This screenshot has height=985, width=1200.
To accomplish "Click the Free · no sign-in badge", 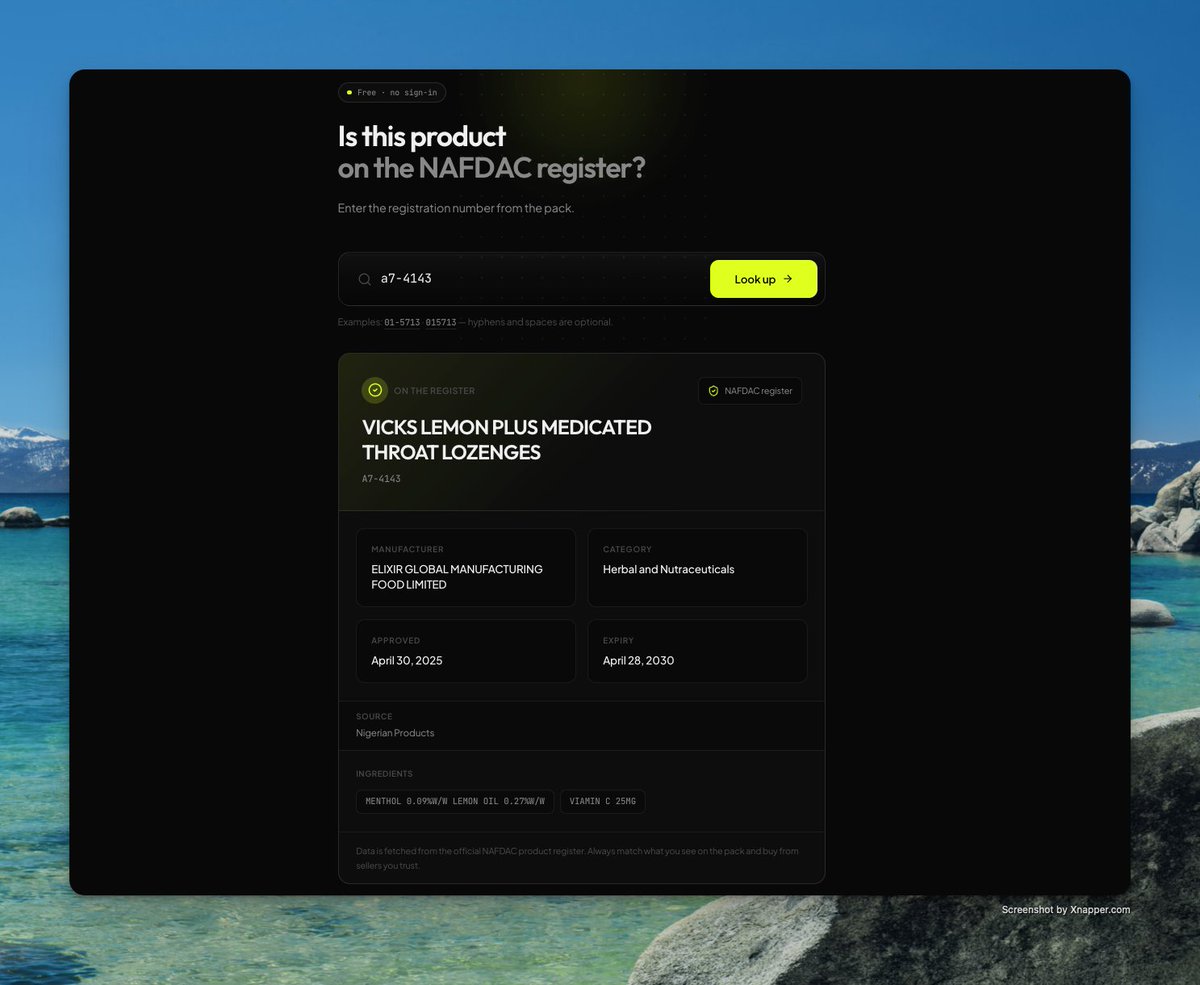I will 392,92.
